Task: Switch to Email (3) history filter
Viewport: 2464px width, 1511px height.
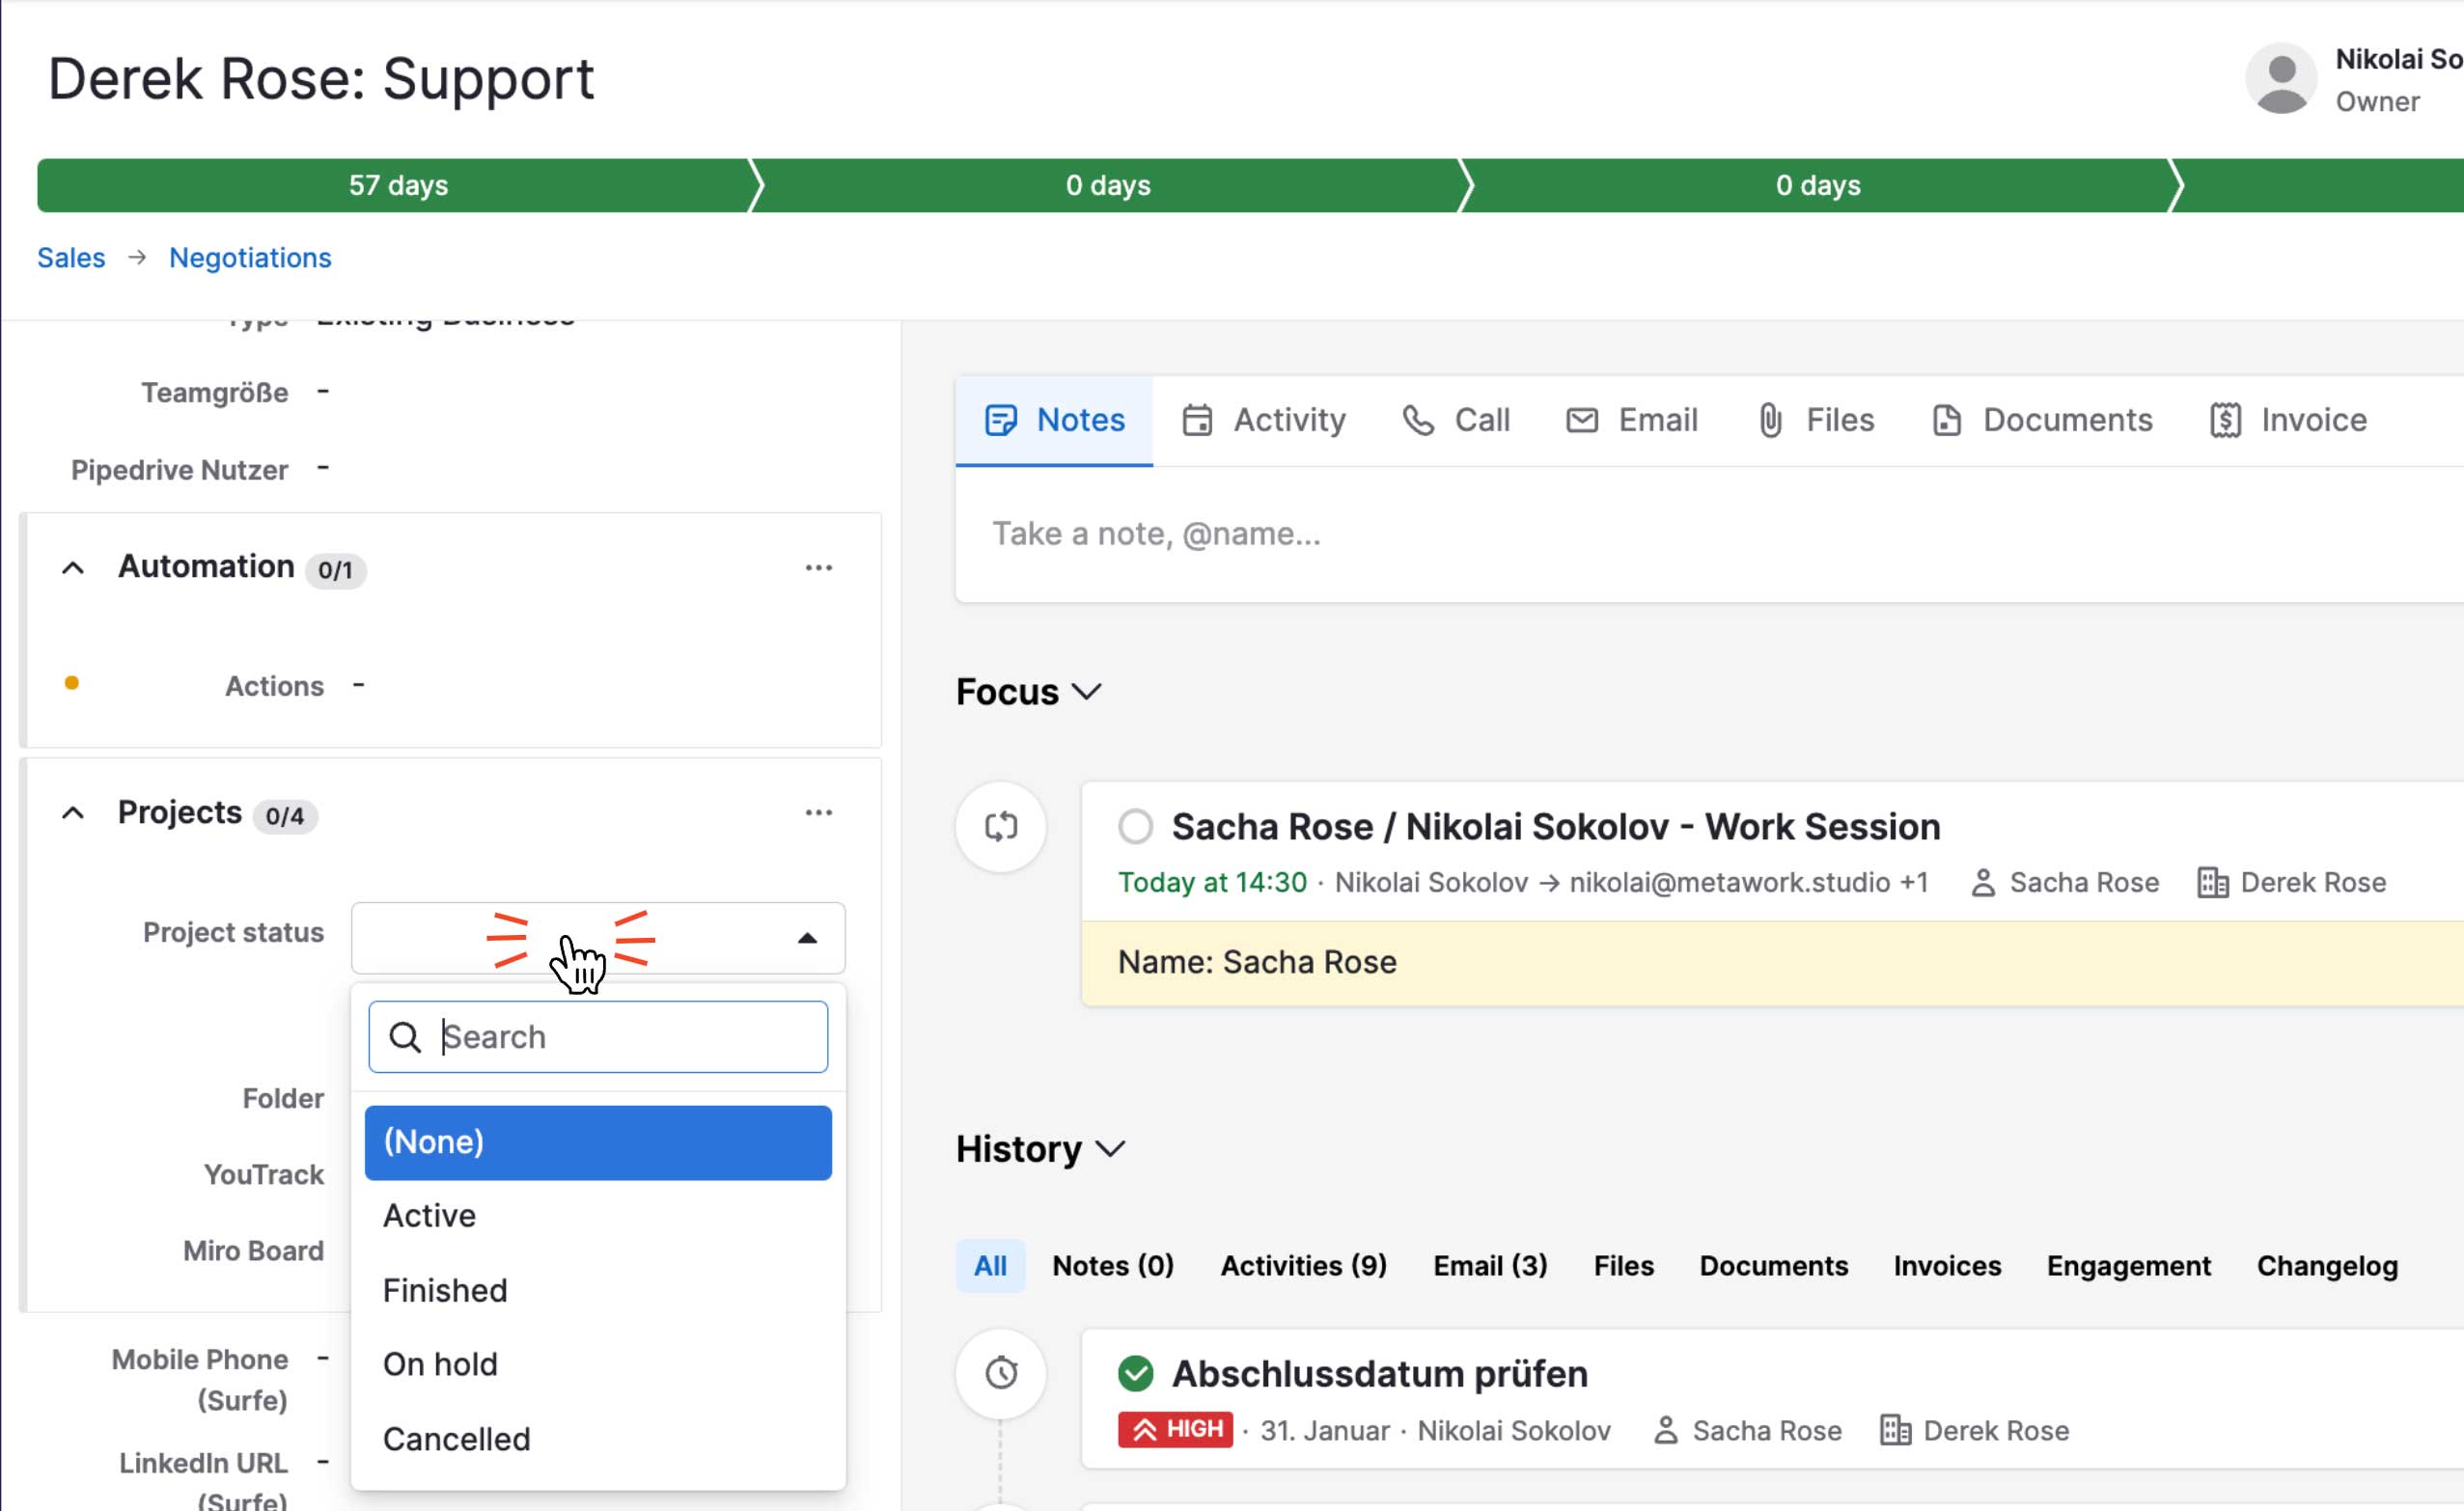Action: click(1489, 1266)
